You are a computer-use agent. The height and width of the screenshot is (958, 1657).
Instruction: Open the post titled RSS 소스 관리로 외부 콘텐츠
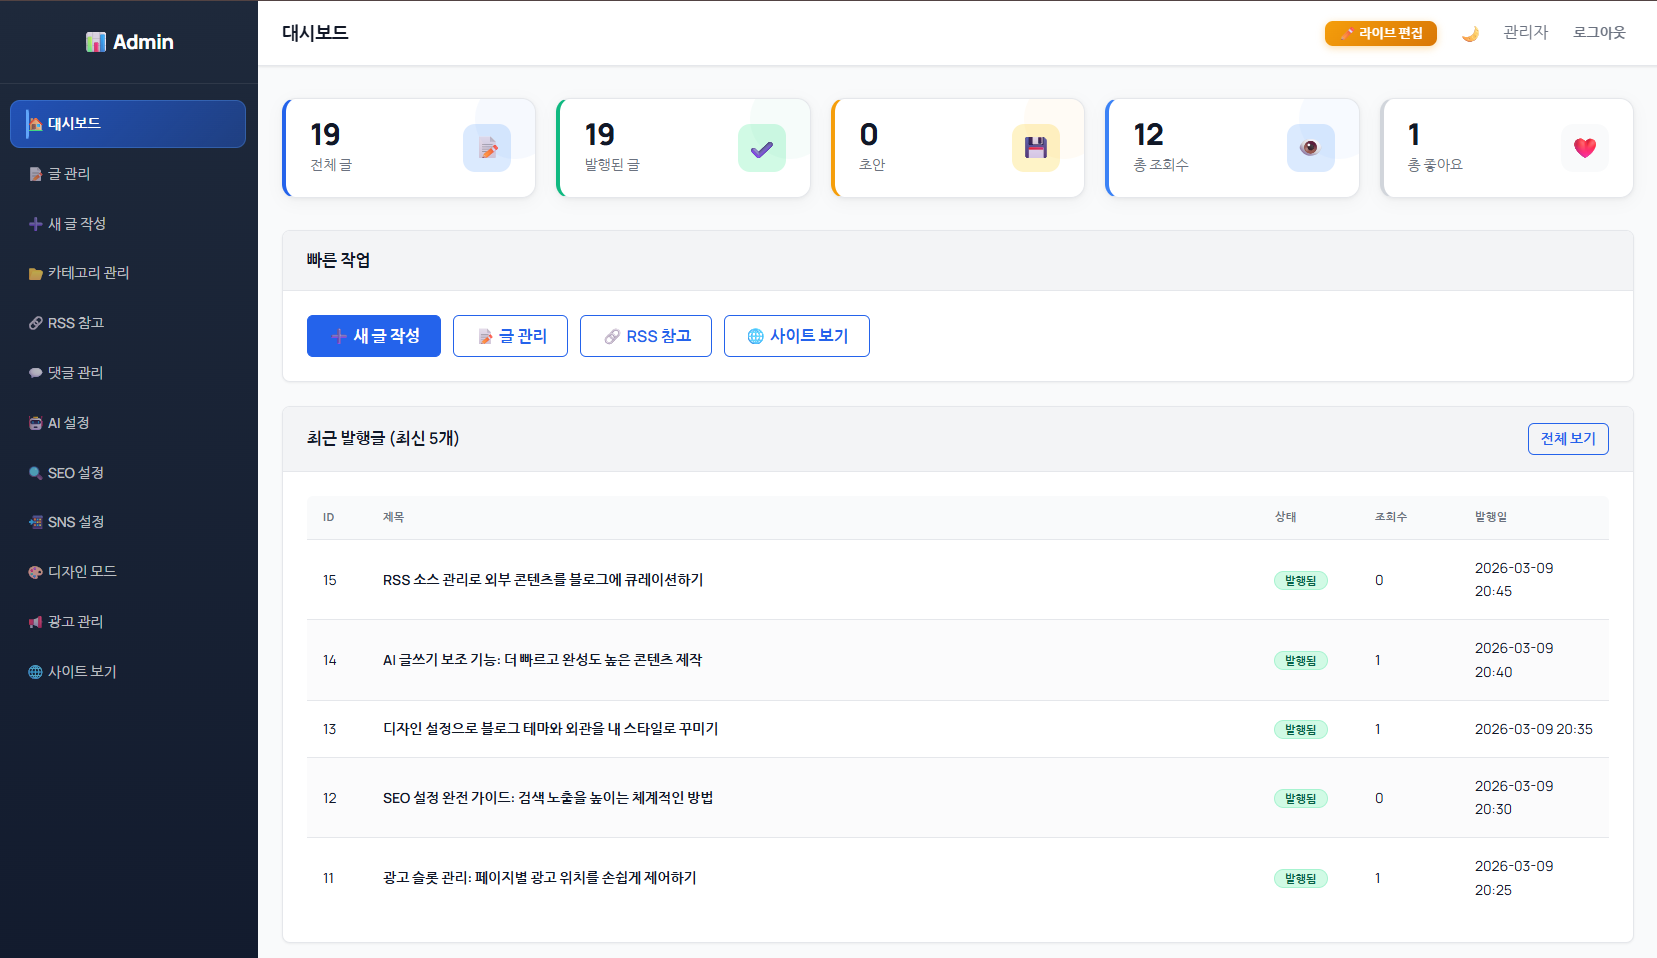[x=543, y=580]
